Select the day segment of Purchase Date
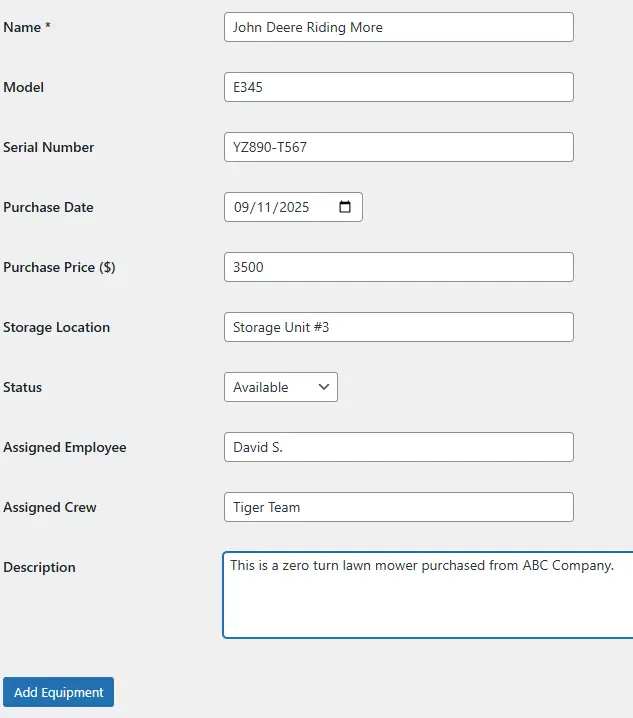This screenshot has width=633, height=718. (264, 207)
